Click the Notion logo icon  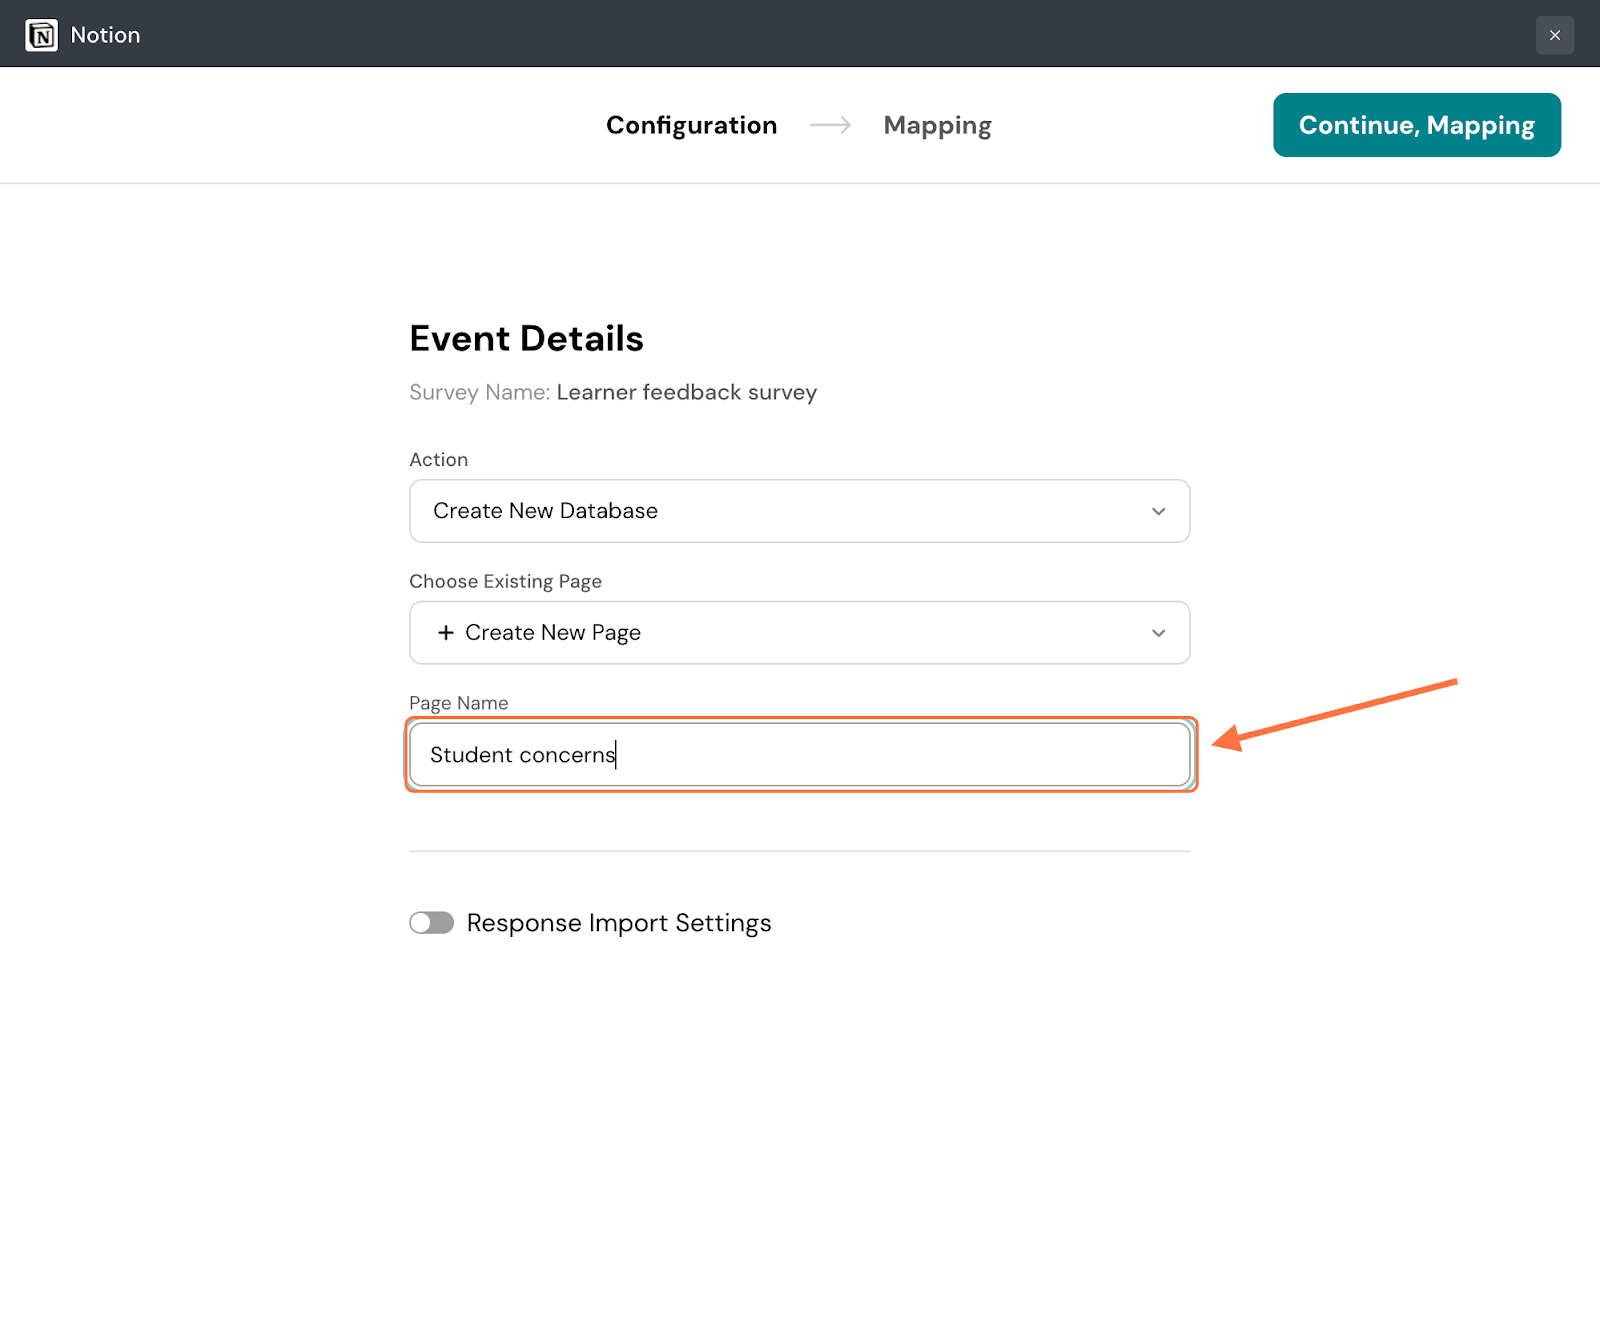tap(41, 35)
